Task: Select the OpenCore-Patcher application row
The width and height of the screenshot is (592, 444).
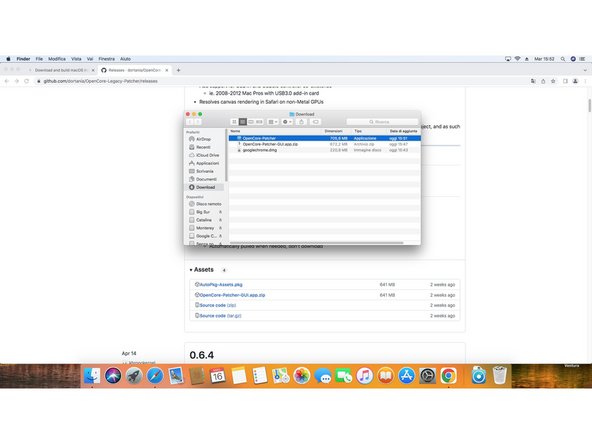Action: [x=325, y=138]
